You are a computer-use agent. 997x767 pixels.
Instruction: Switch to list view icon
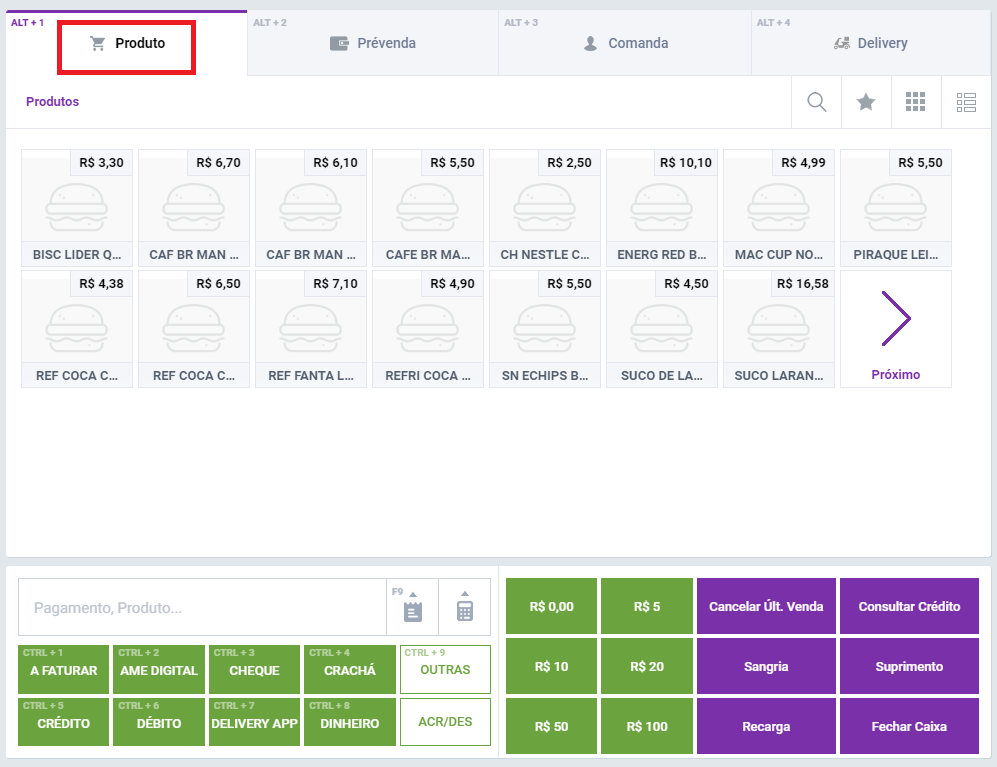coord(966,102)
